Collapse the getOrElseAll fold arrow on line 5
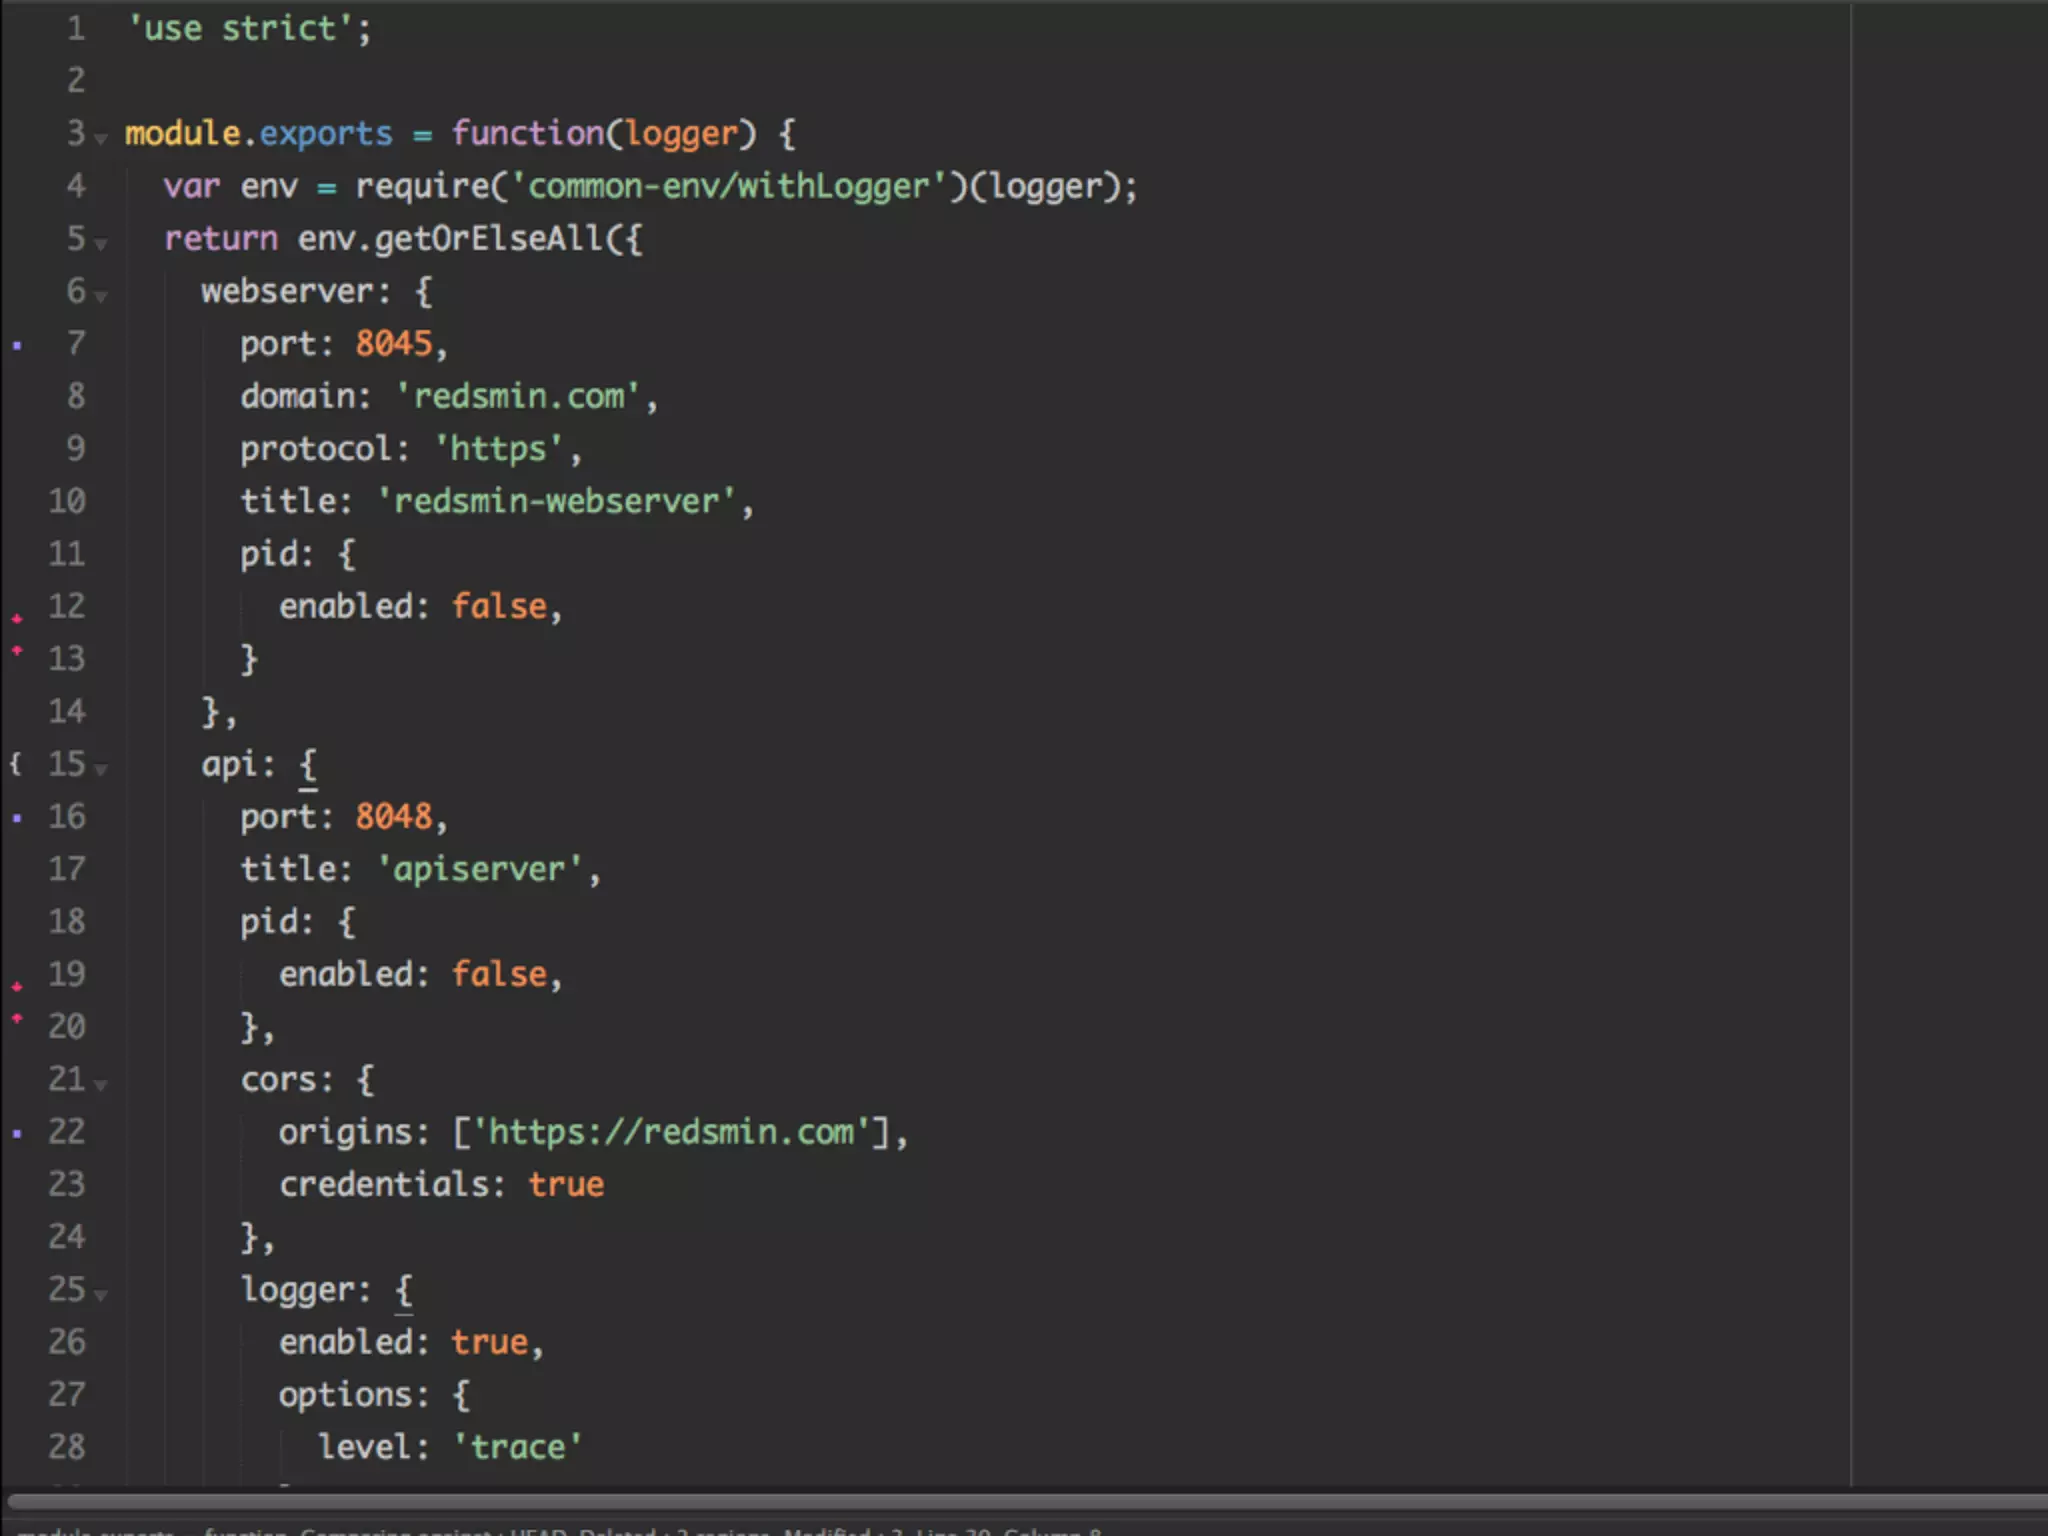 (x=100, y=244)
